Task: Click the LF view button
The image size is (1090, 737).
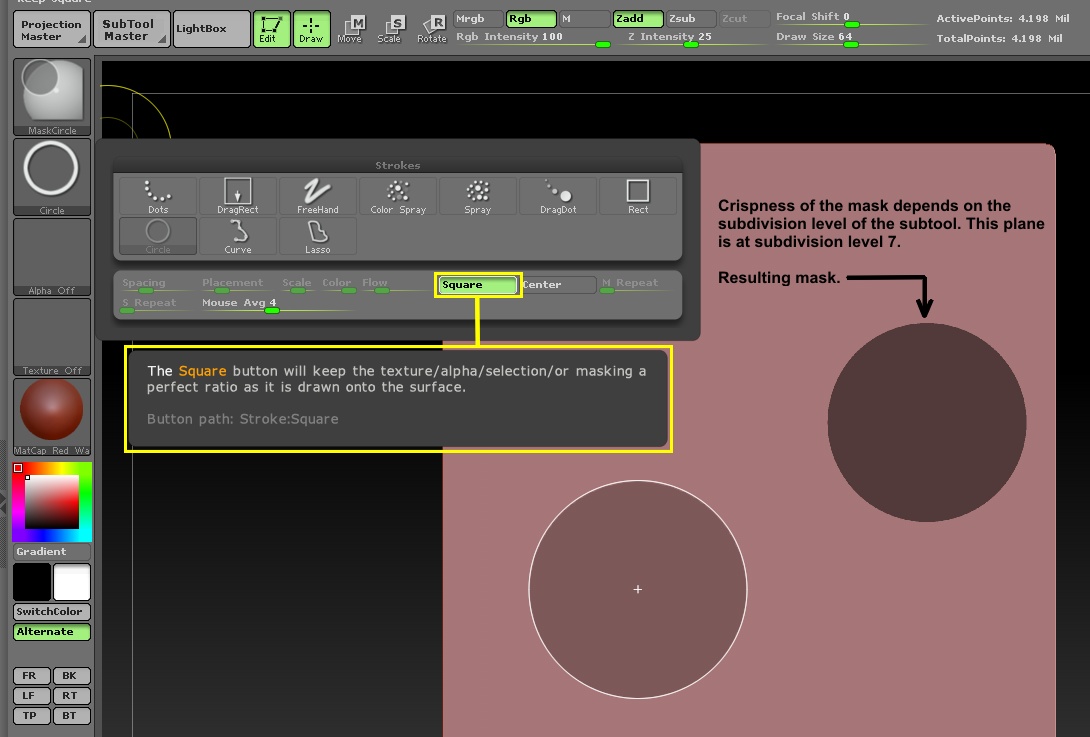Action: (32, 696)
